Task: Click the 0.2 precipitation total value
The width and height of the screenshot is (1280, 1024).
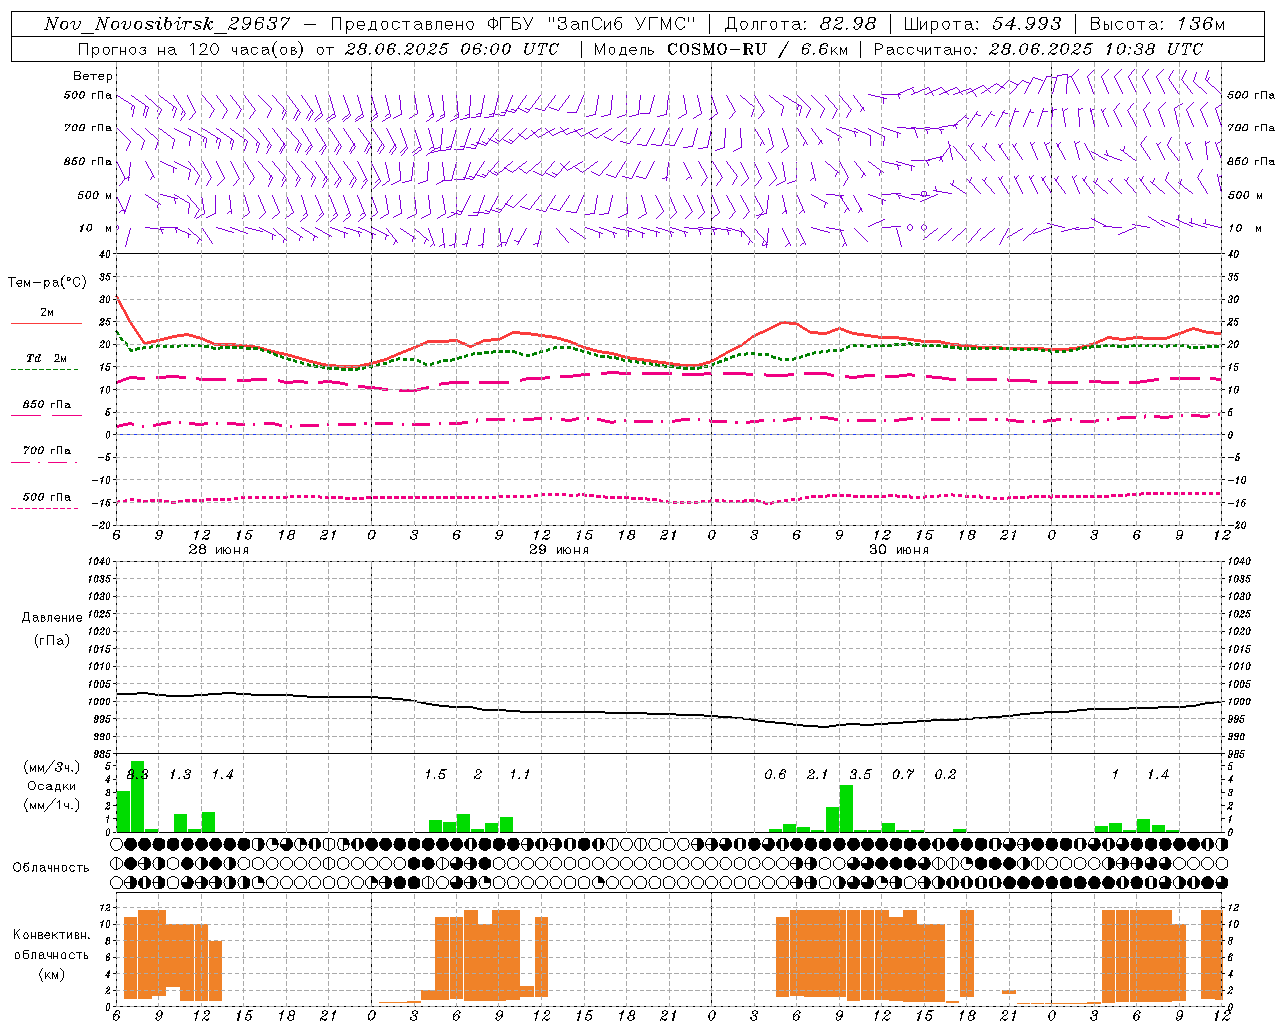Action: 945,775
